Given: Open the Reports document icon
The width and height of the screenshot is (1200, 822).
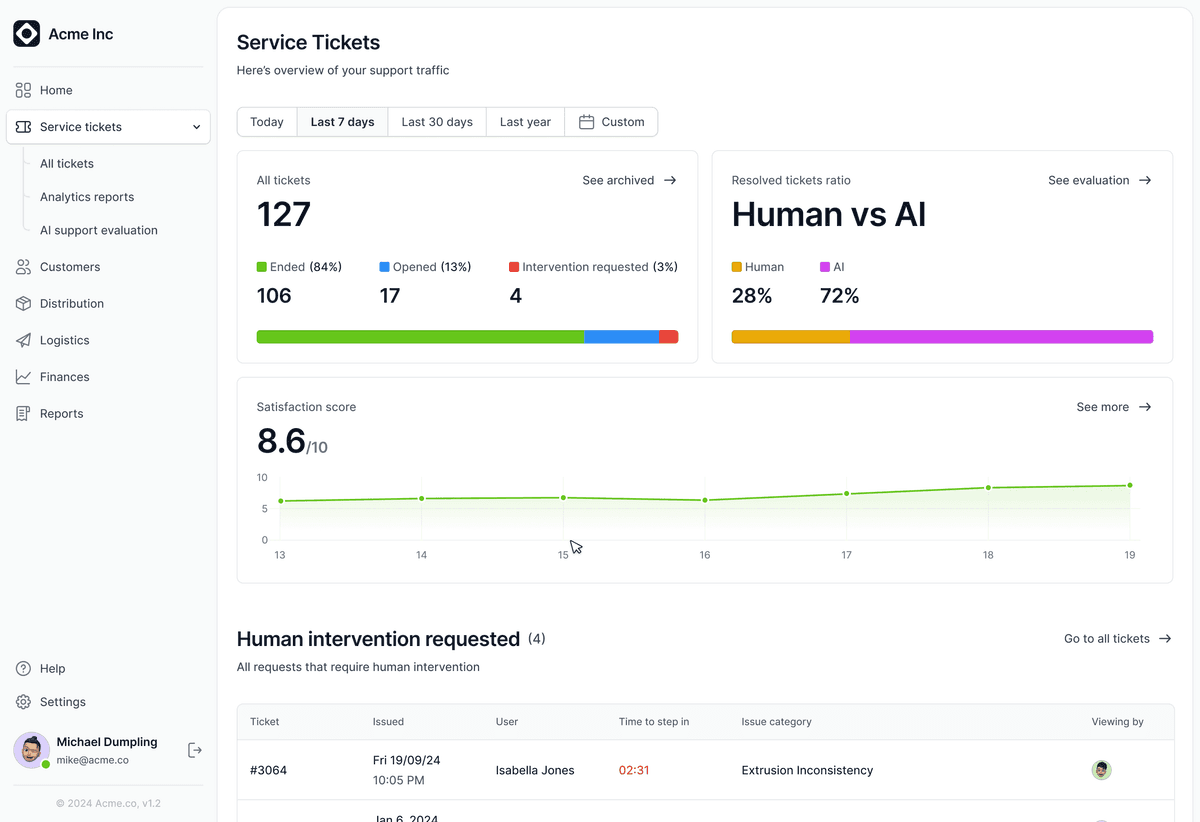Looking at the screenshot, I should tap(23, 413).
